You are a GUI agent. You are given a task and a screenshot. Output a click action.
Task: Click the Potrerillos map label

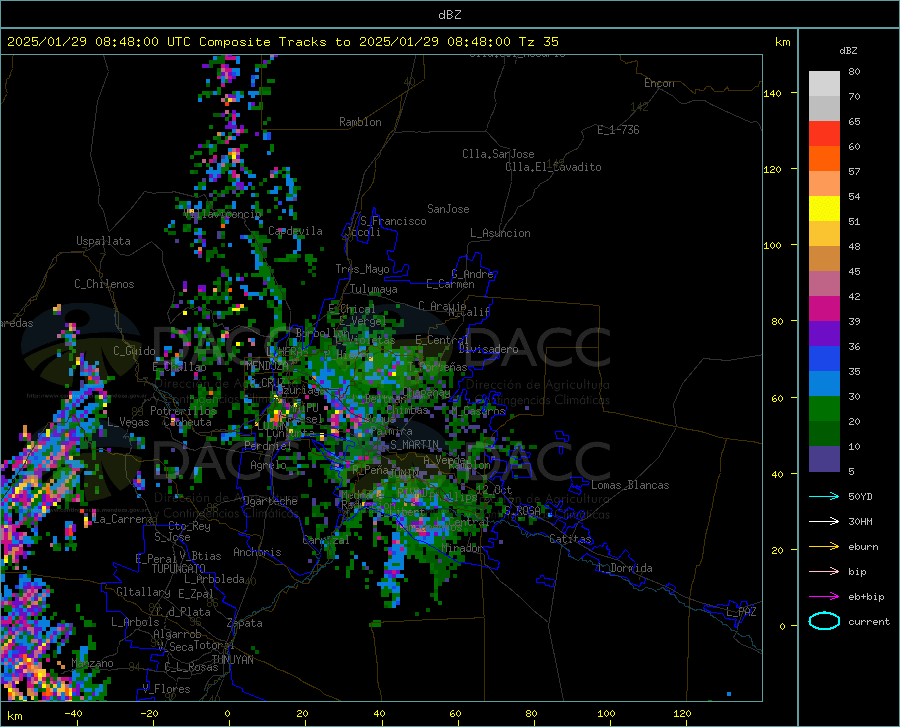click(x=184, y=411)
